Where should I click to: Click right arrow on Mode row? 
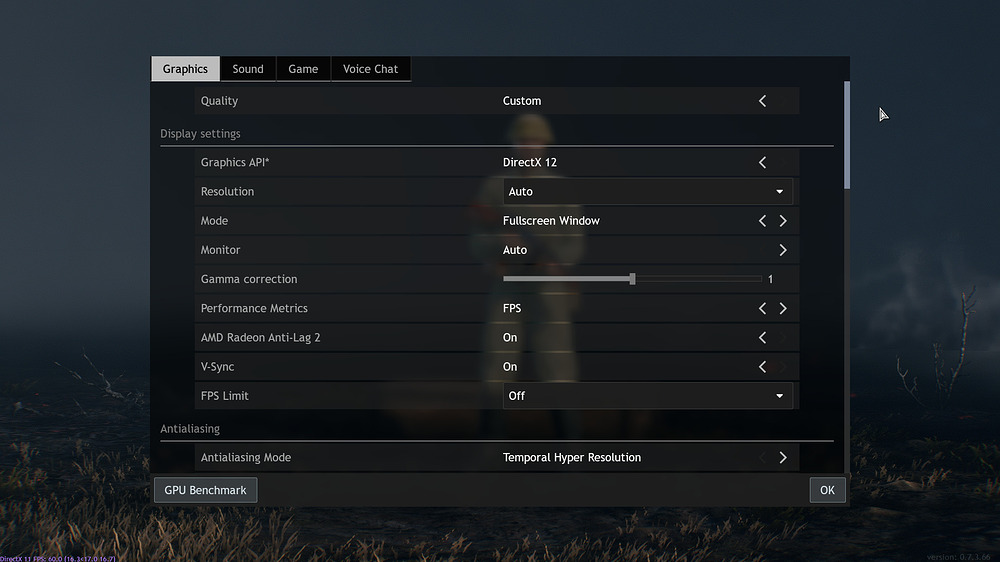click(783, 221)
